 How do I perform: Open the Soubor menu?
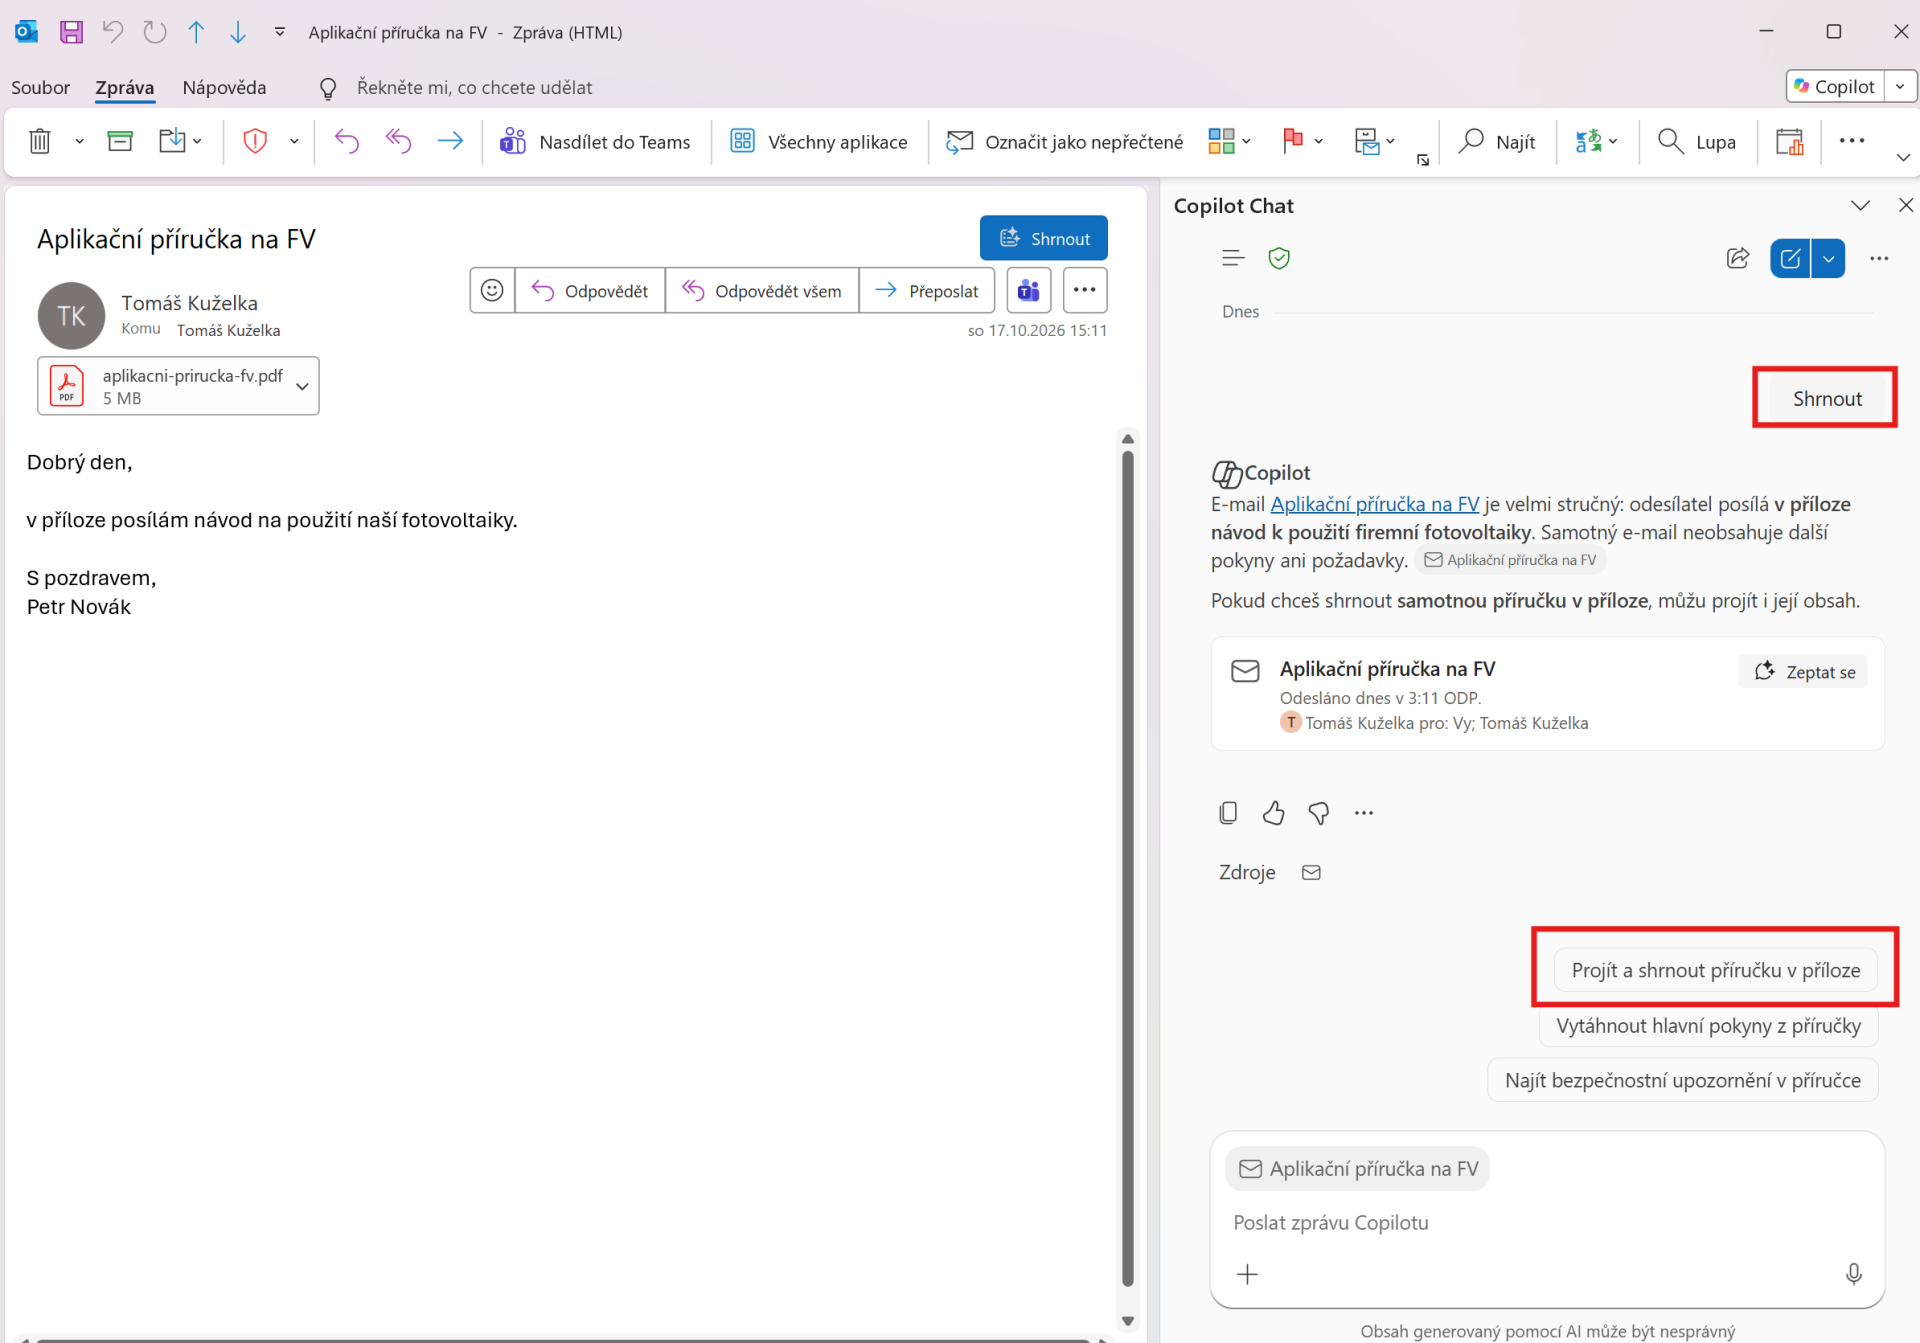(x=40, y=87)
